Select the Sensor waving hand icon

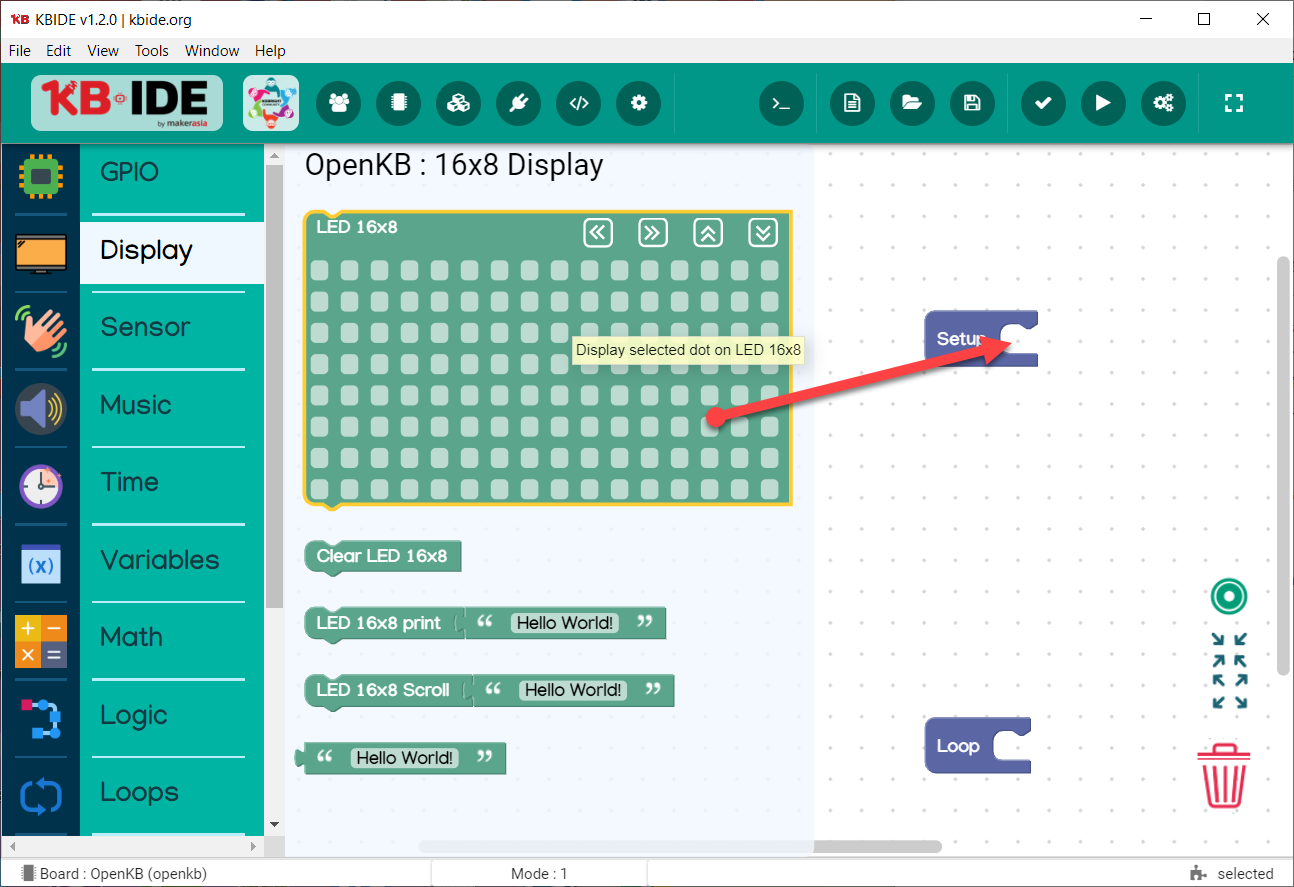coord(41,331)
